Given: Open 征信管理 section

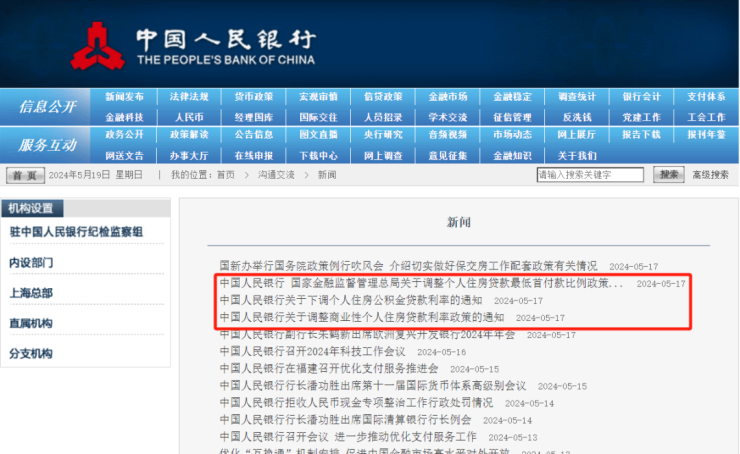Looking at the screenshot, I should pyautogui.click(x=512, y=118).
